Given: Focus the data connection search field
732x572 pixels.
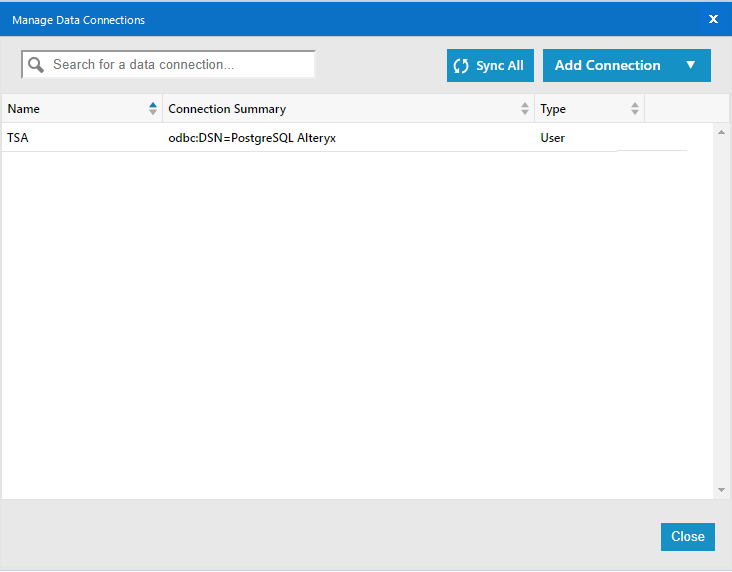Looking at the screenshot, I should click(168, 64).
